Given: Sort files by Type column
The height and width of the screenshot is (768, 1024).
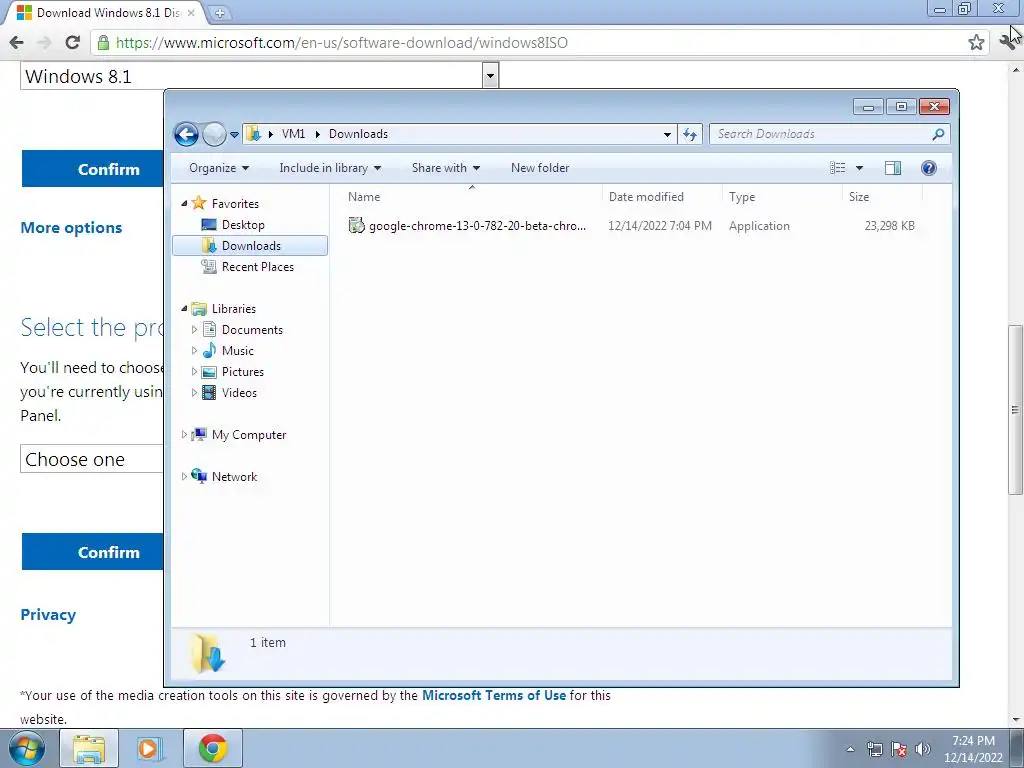Looking at the screenshot, I should pos(782,197).
